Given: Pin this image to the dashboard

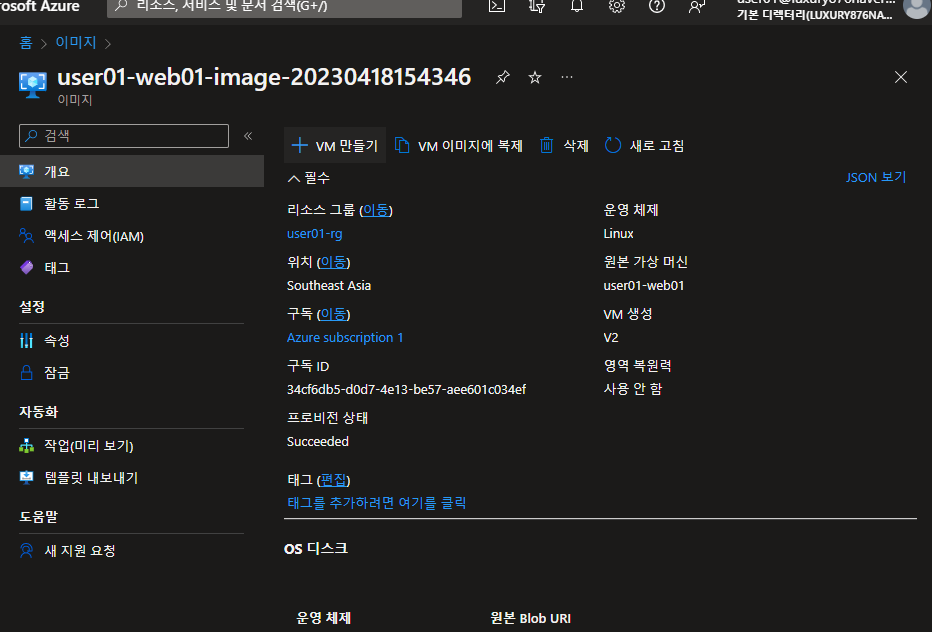Looking at the screenshot, I should click(x=503, y=77).
